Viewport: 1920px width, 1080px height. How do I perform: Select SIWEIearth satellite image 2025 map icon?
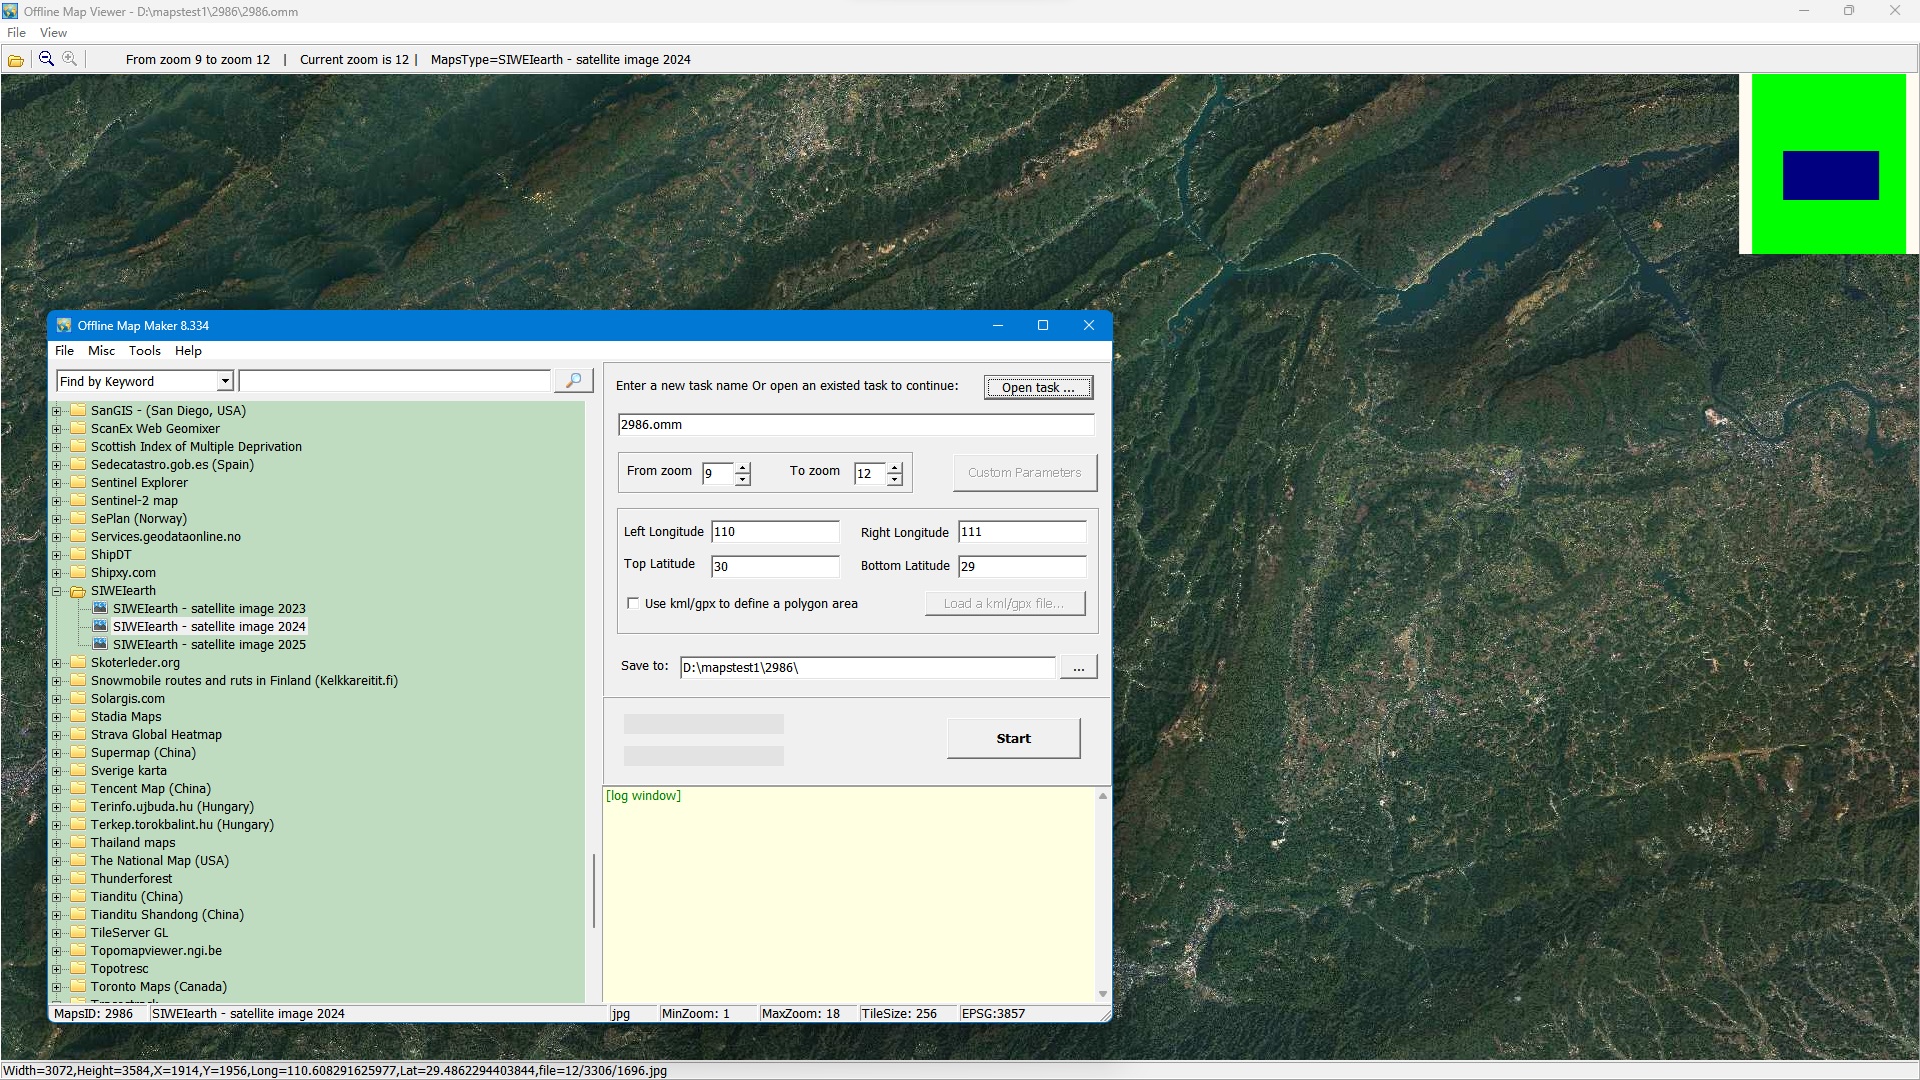pyautogui.click(x=100, y=644)
